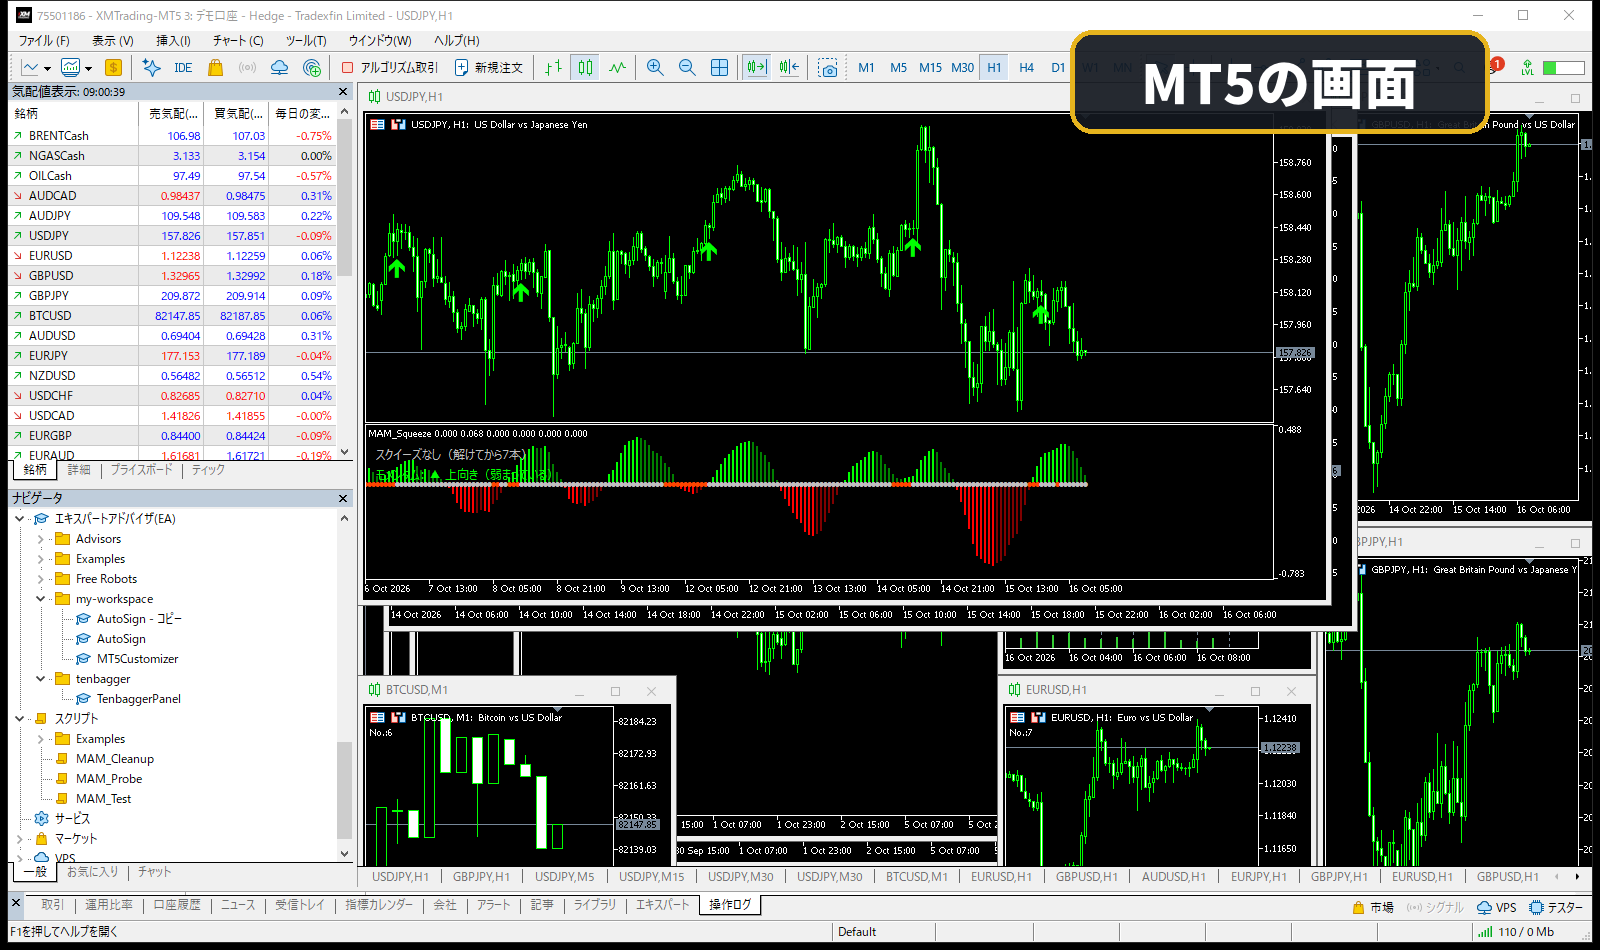This screenshot has width=1600, height=950.
Task: Select the H4 timeframe
Action: point(1026,68)
